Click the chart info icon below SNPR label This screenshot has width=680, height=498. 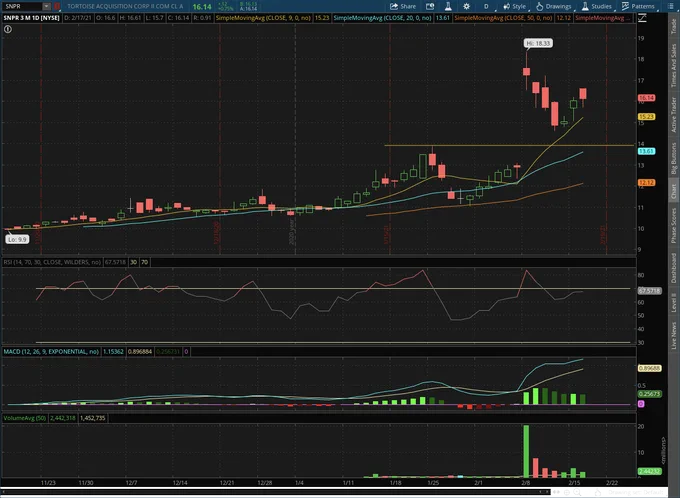[8, 29]
